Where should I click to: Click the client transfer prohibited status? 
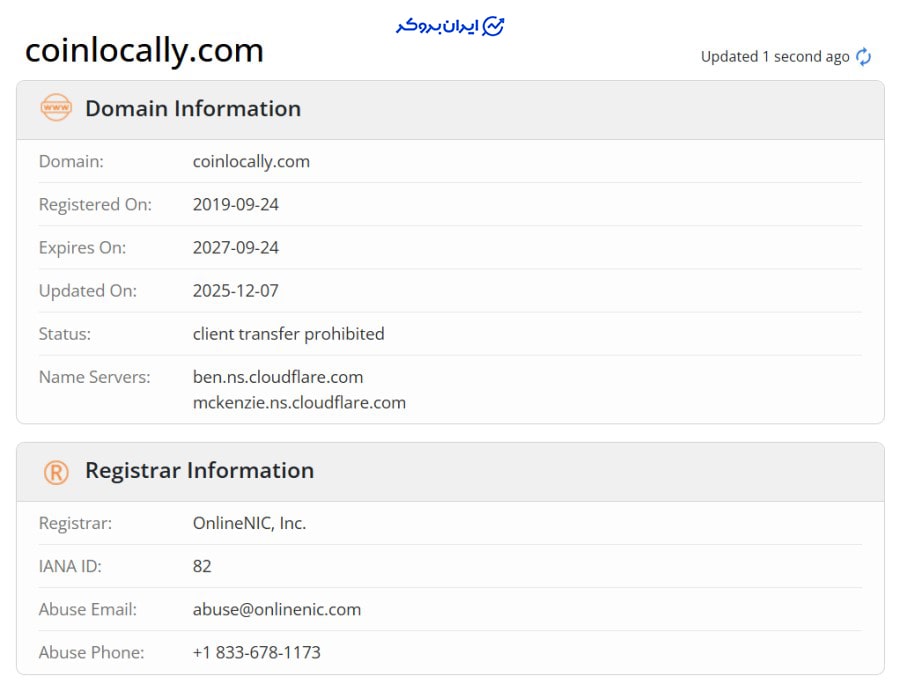point(288,334)
